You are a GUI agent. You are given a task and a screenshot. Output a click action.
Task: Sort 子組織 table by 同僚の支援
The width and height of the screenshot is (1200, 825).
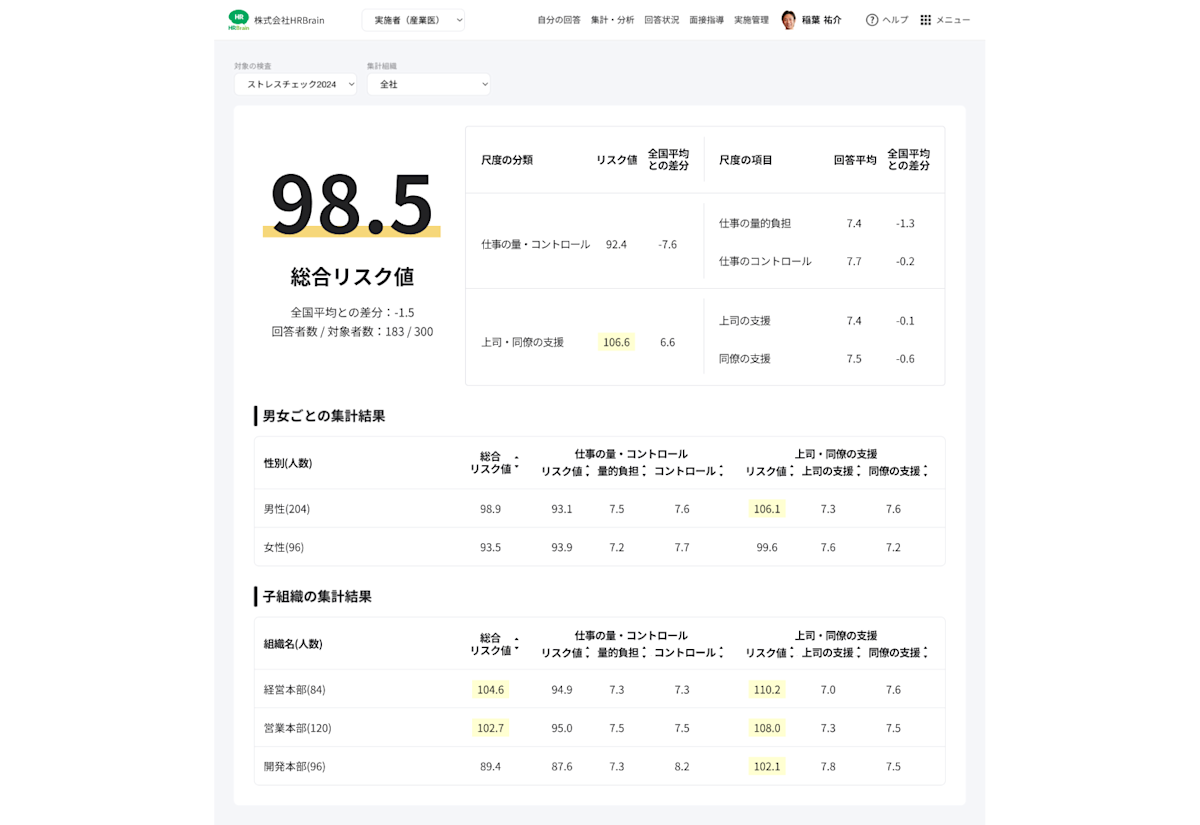[x=926, y=652]
